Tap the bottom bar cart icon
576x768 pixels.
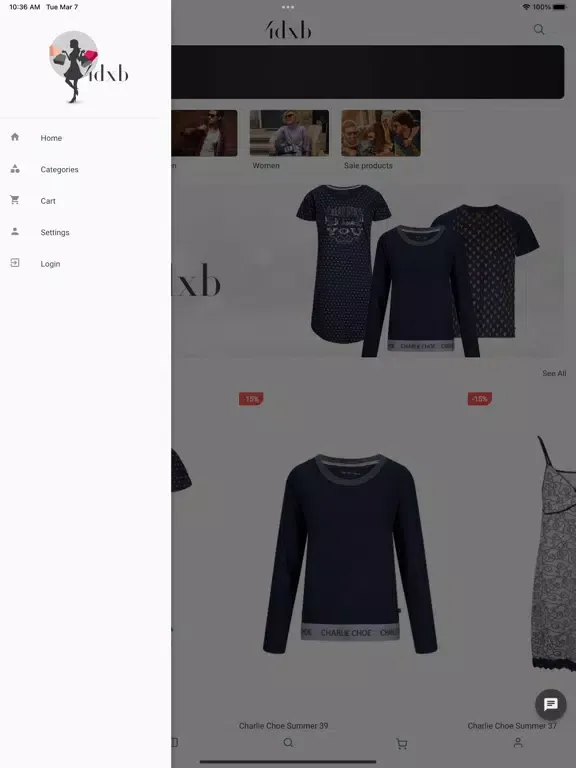coord(402,744)
